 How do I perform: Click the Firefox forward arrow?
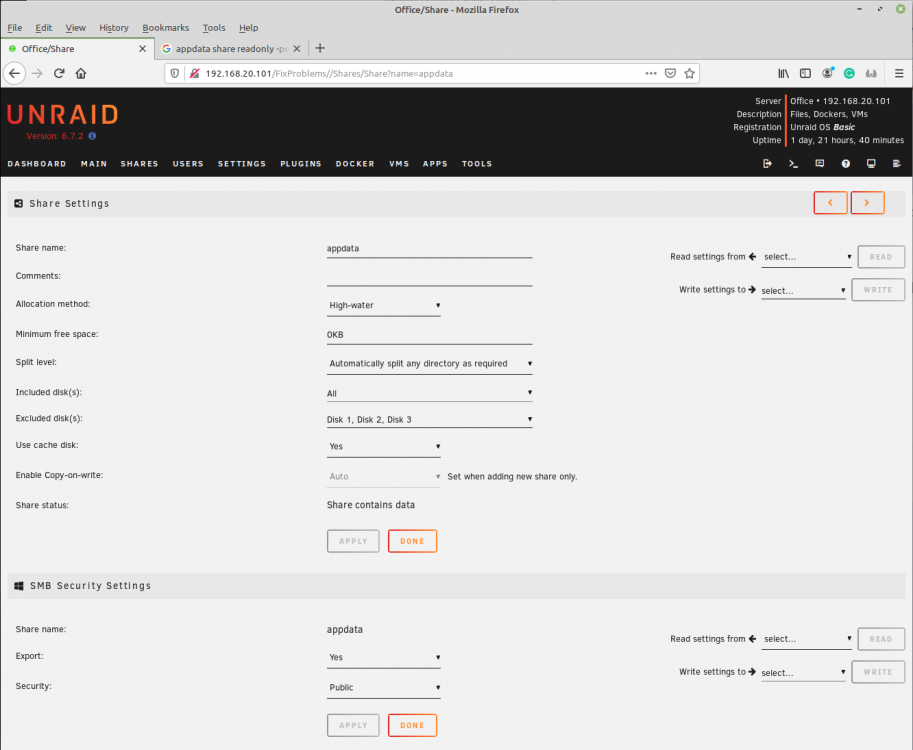[x=37, y=73]
